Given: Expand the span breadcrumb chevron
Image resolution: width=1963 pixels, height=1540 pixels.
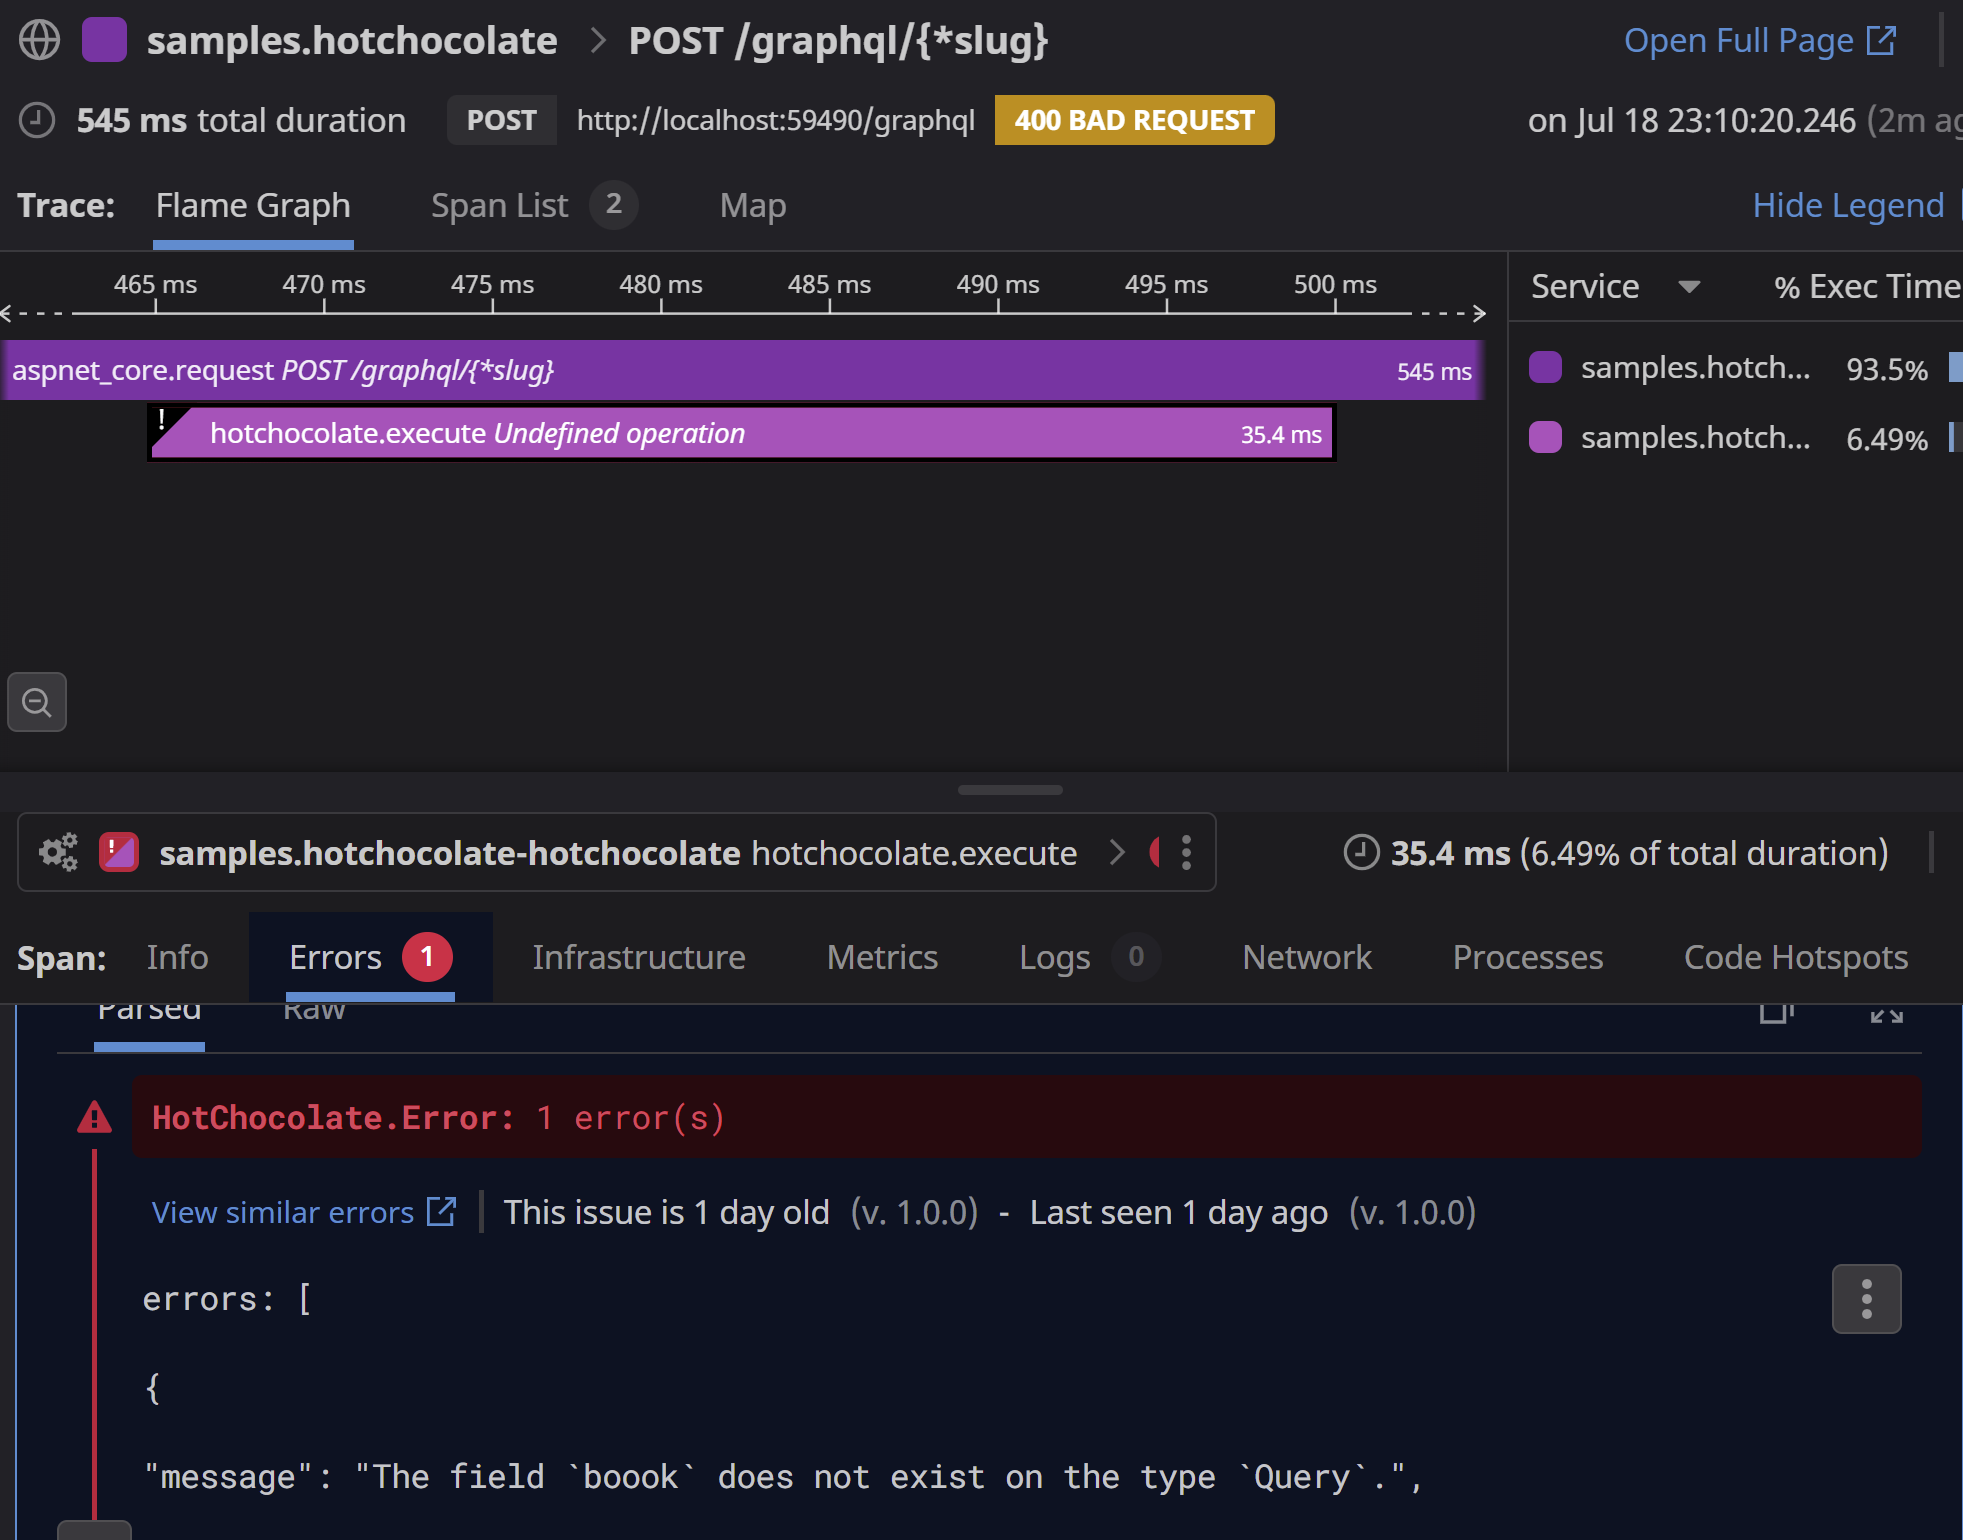Looking at the screenshot, I should (x=1117, y=853).
